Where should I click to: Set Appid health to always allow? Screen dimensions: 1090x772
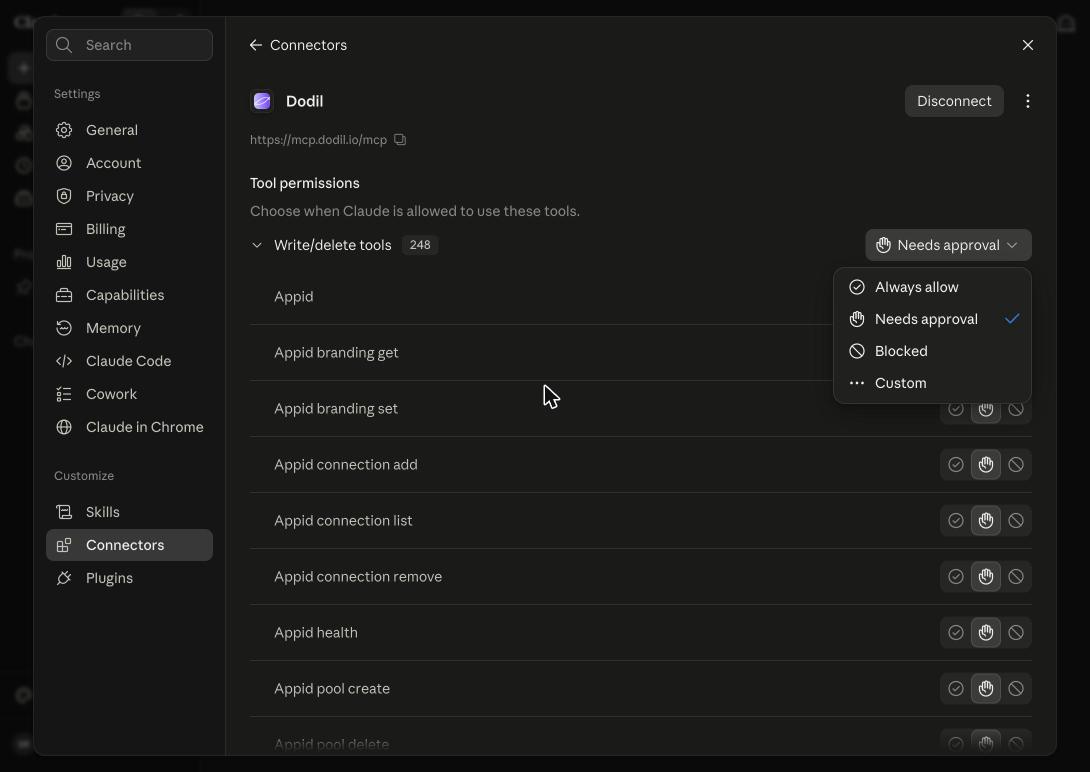click(x=956, y=632)
